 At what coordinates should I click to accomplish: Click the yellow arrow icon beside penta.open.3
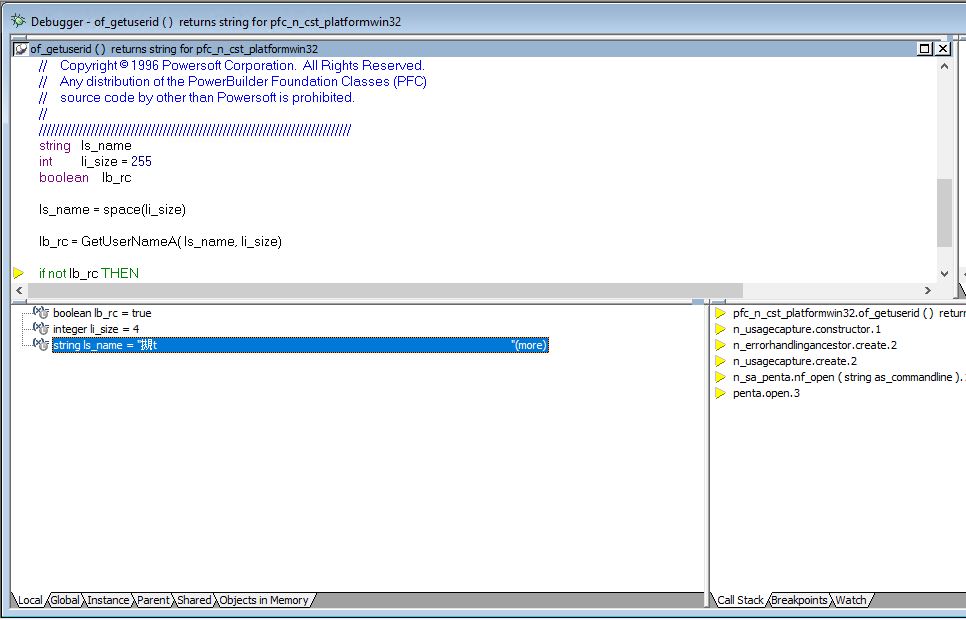tap(720, 393)
